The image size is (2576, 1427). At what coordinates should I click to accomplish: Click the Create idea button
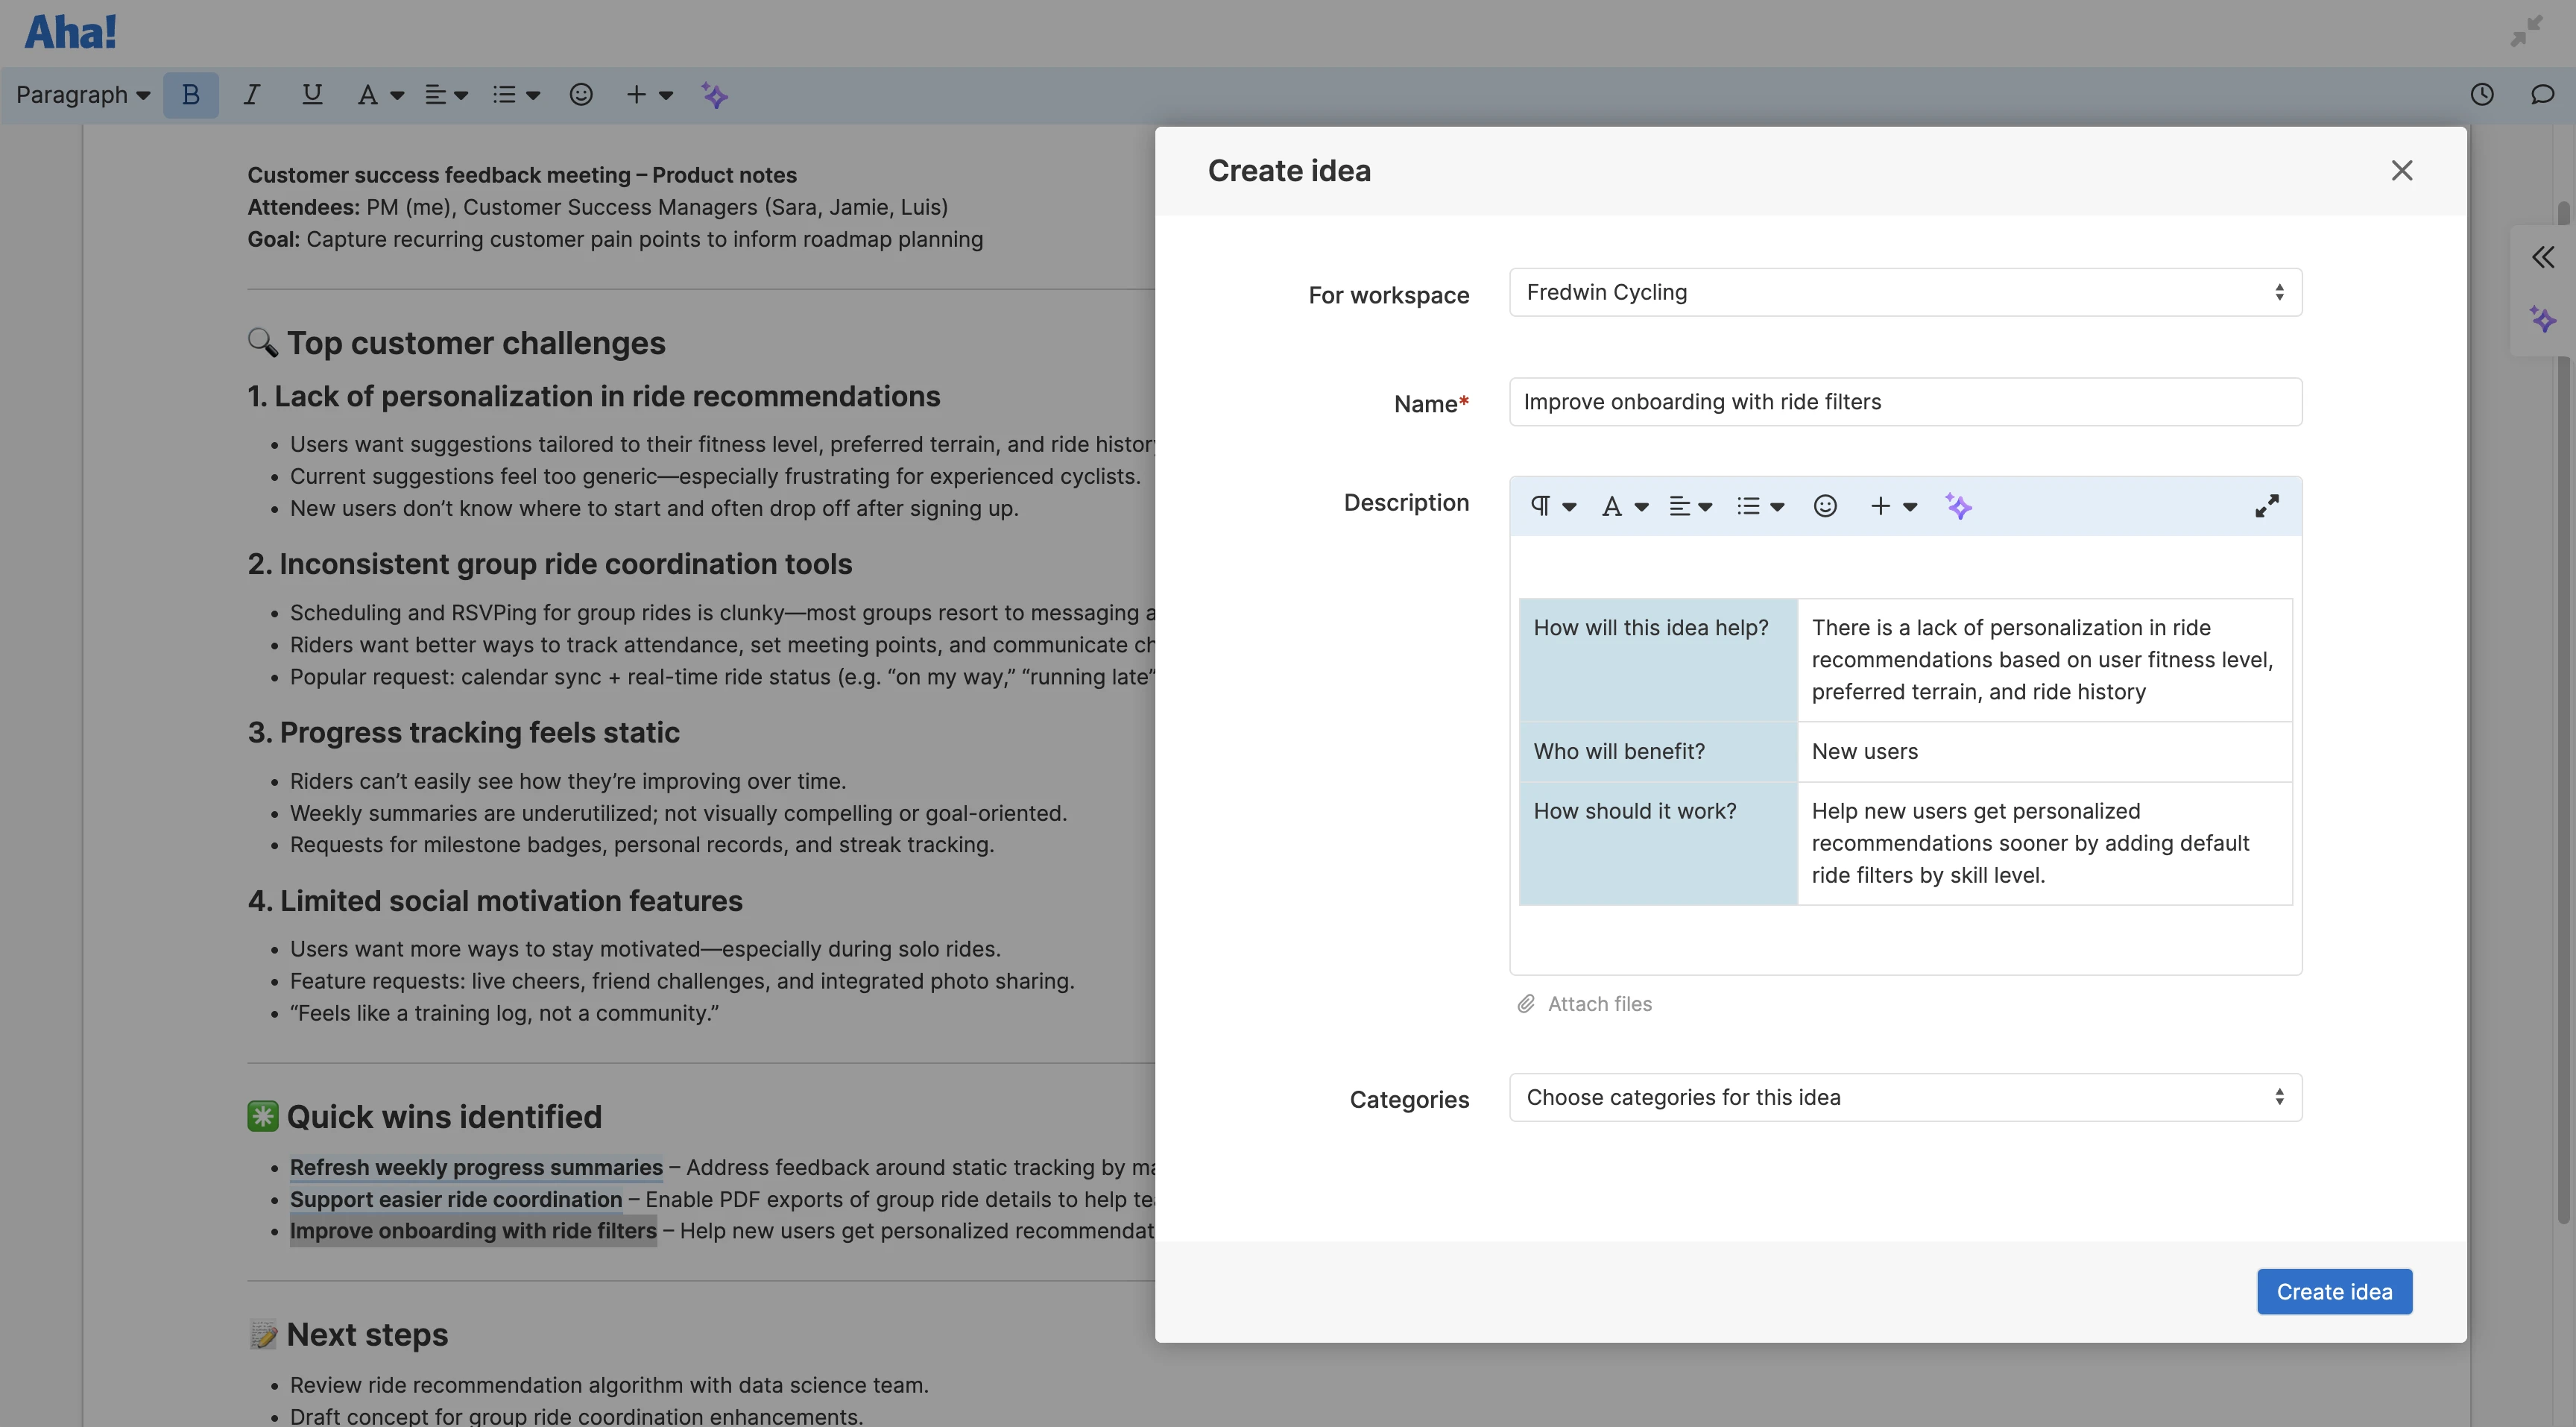[2333, 1291]
